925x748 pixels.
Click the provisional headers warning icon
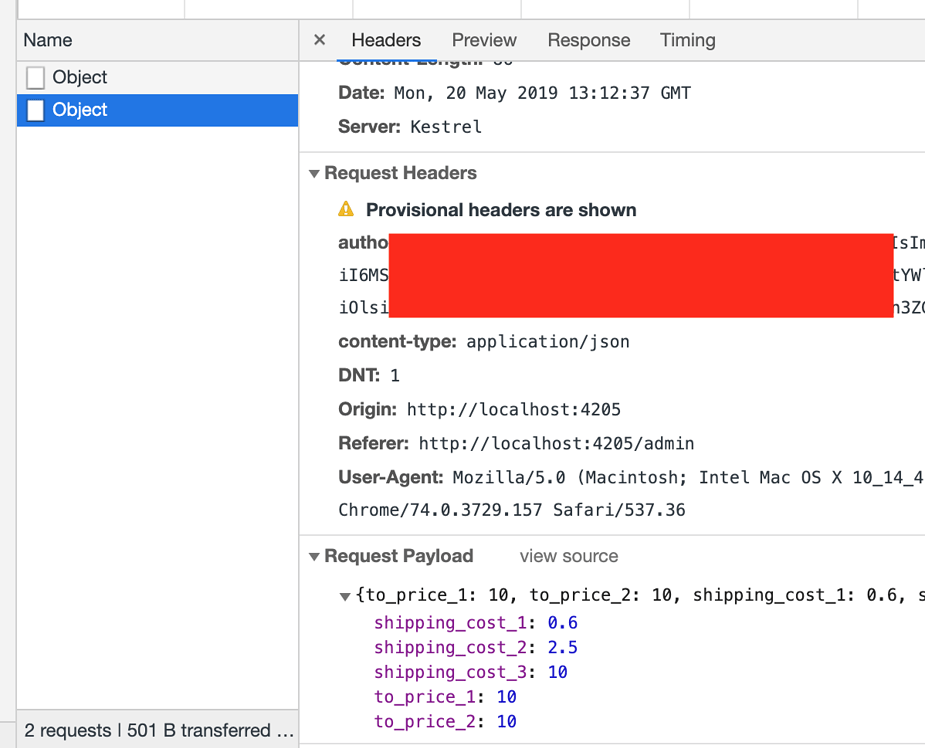[x=346, y=209]
